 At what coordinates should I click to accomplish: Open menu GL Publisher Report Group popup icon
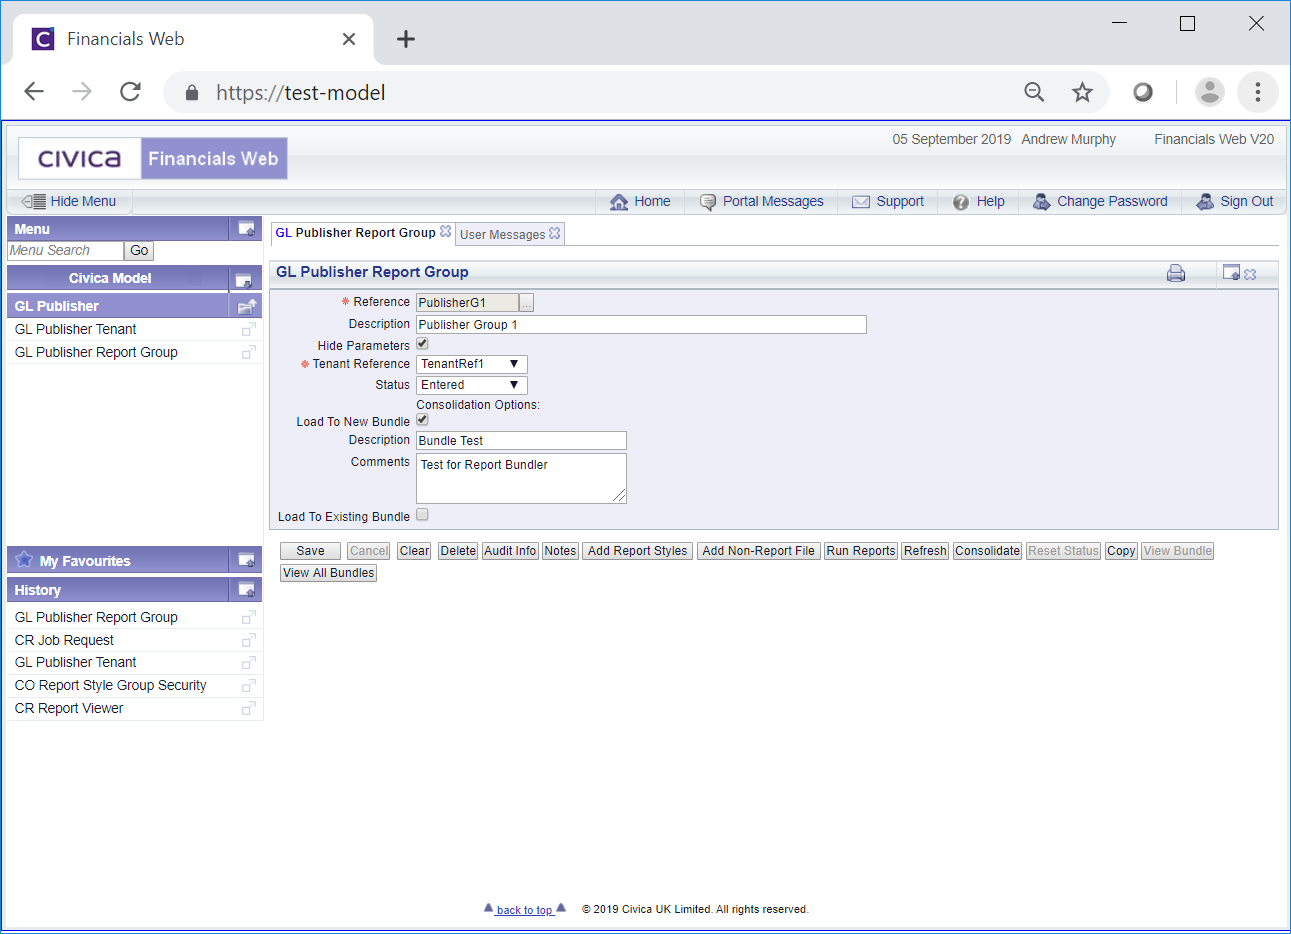click(x=248, y=352)
